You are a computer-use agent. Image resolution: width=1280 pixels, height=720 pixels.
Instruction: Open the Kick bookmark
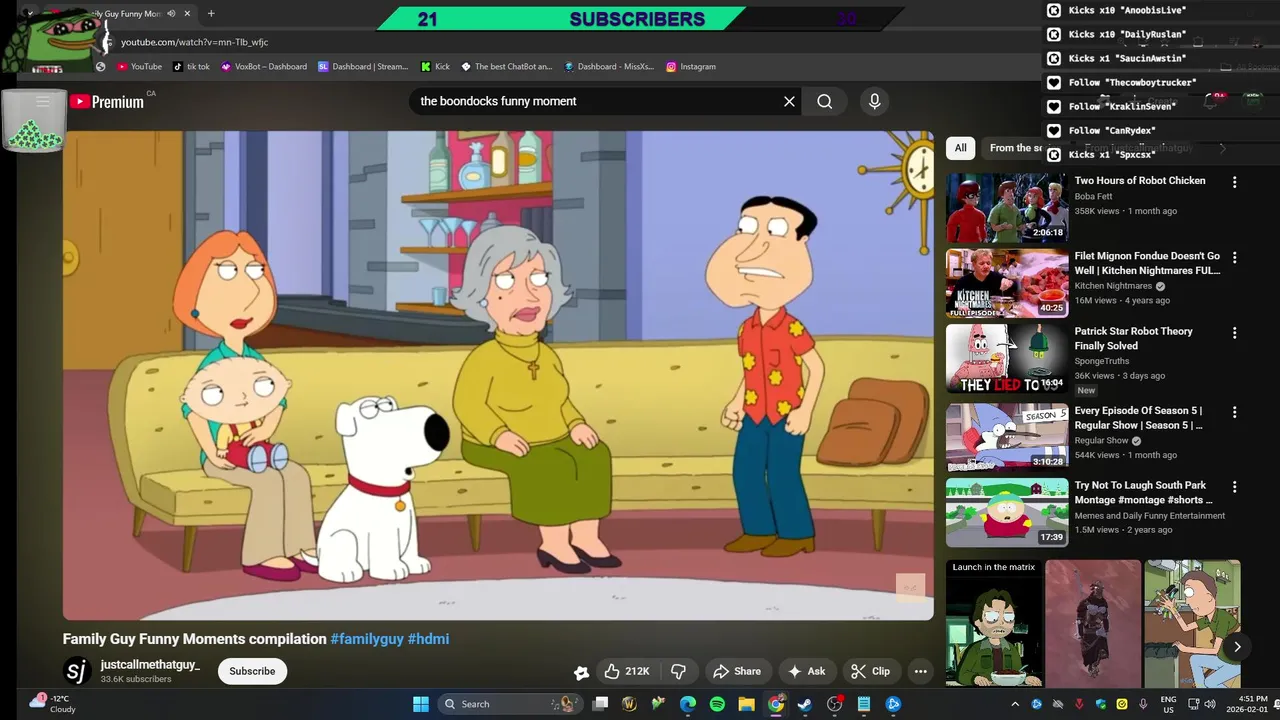(x=435, y=66)
